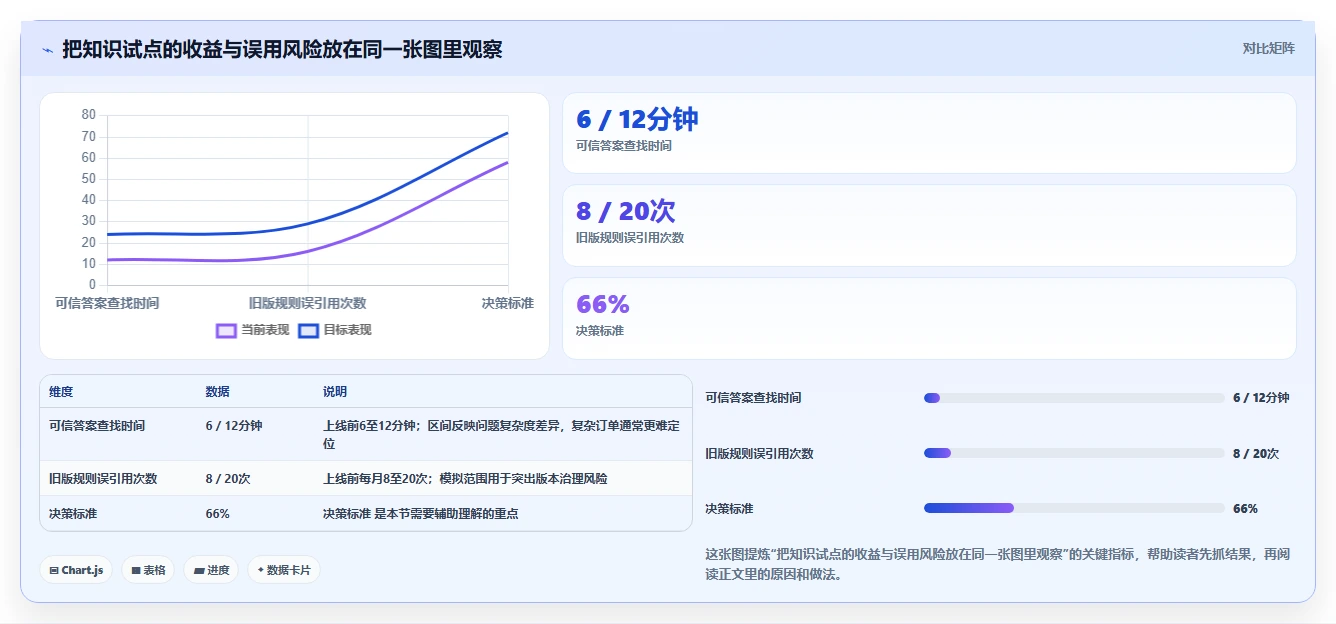Screen dimensions: 1336x624
Task: Click the 表格 tag chip
Action: click(x=148, y=570)
